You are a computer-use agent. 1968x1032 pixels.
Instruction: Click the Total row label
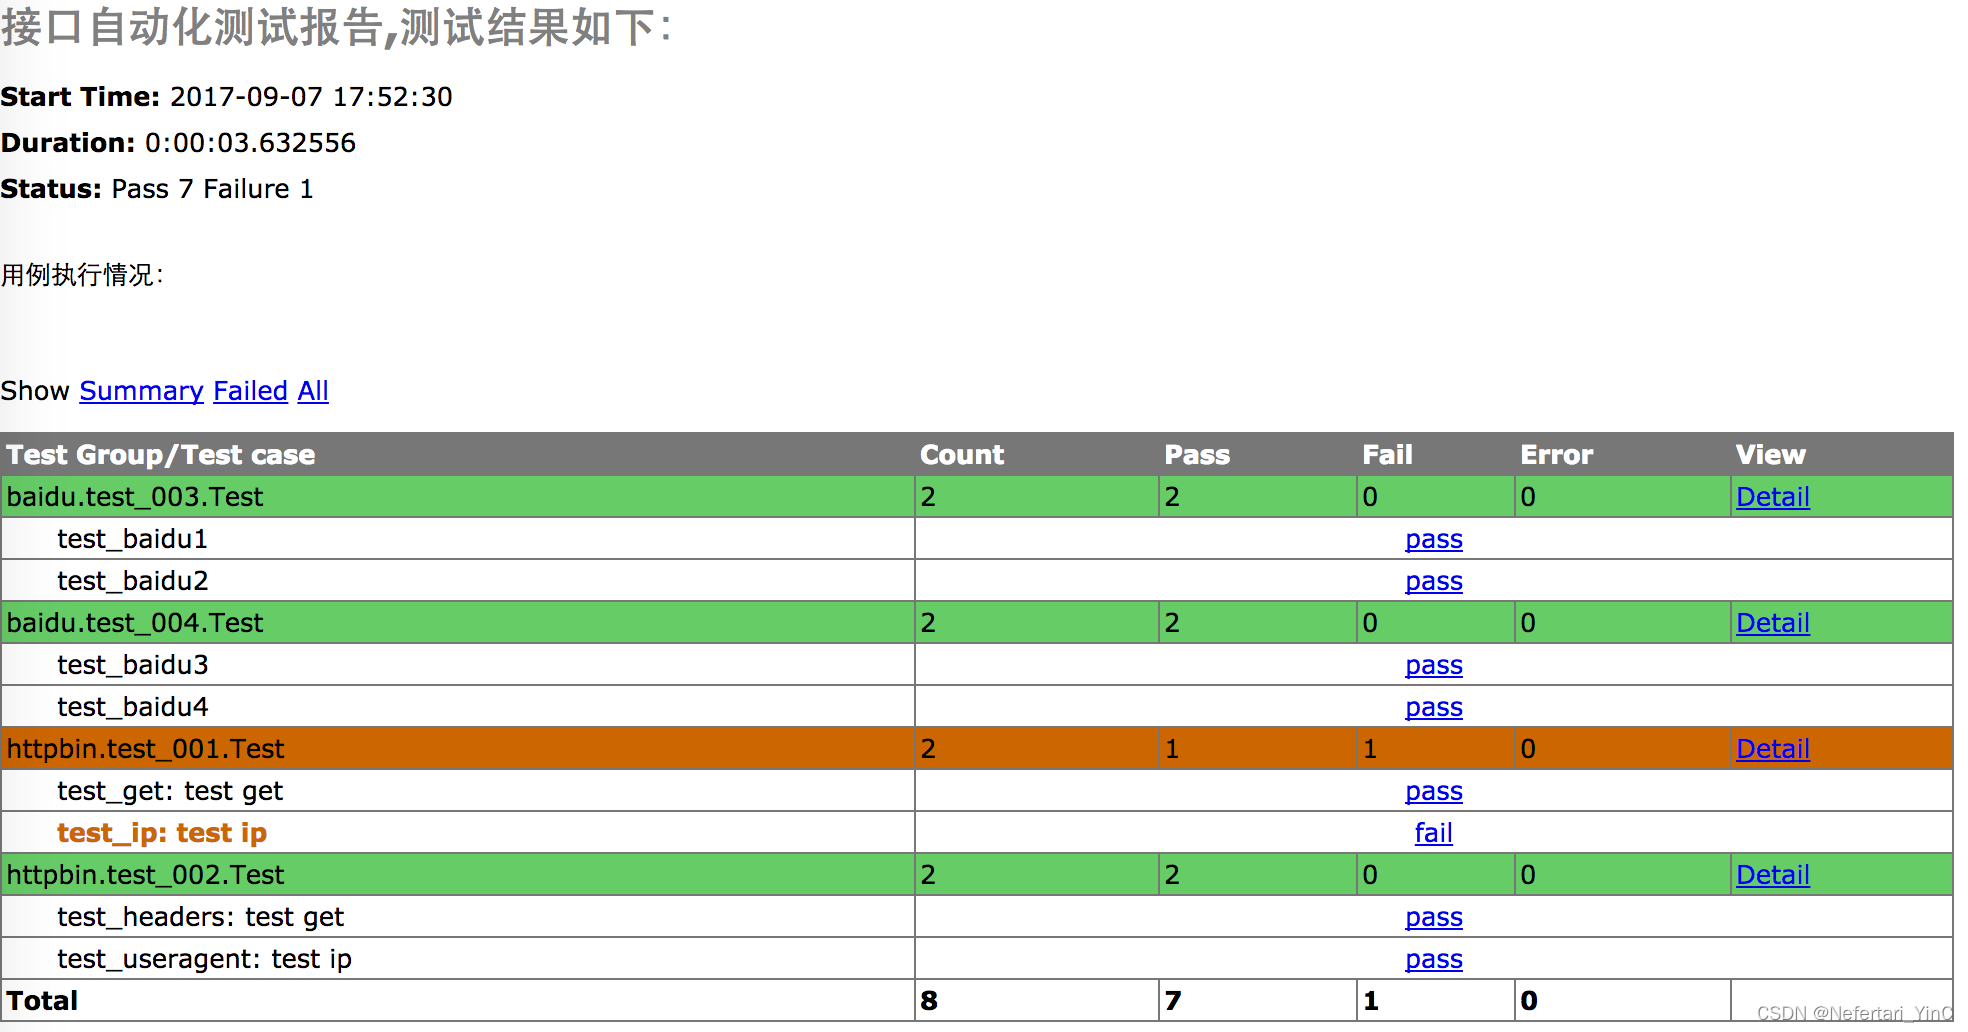point(42,1001)
